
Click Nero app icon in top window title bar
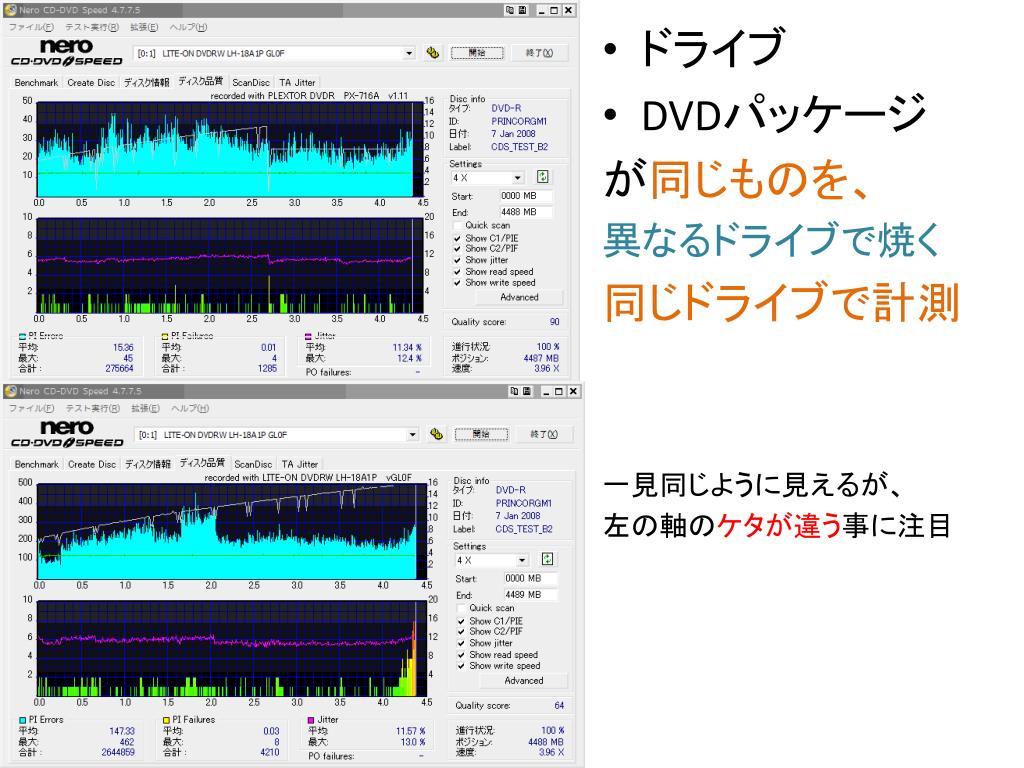tap(10, 10)
